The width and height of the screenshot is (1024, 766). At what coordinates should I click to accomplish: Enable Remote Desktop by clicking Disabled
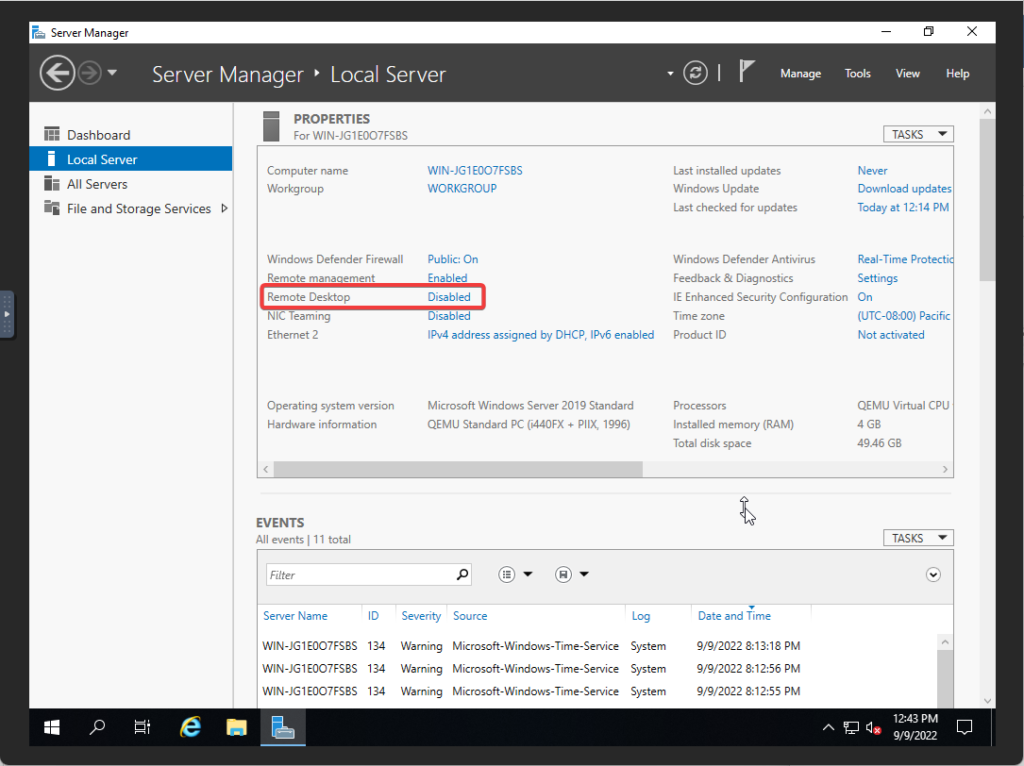pos(450,296)
